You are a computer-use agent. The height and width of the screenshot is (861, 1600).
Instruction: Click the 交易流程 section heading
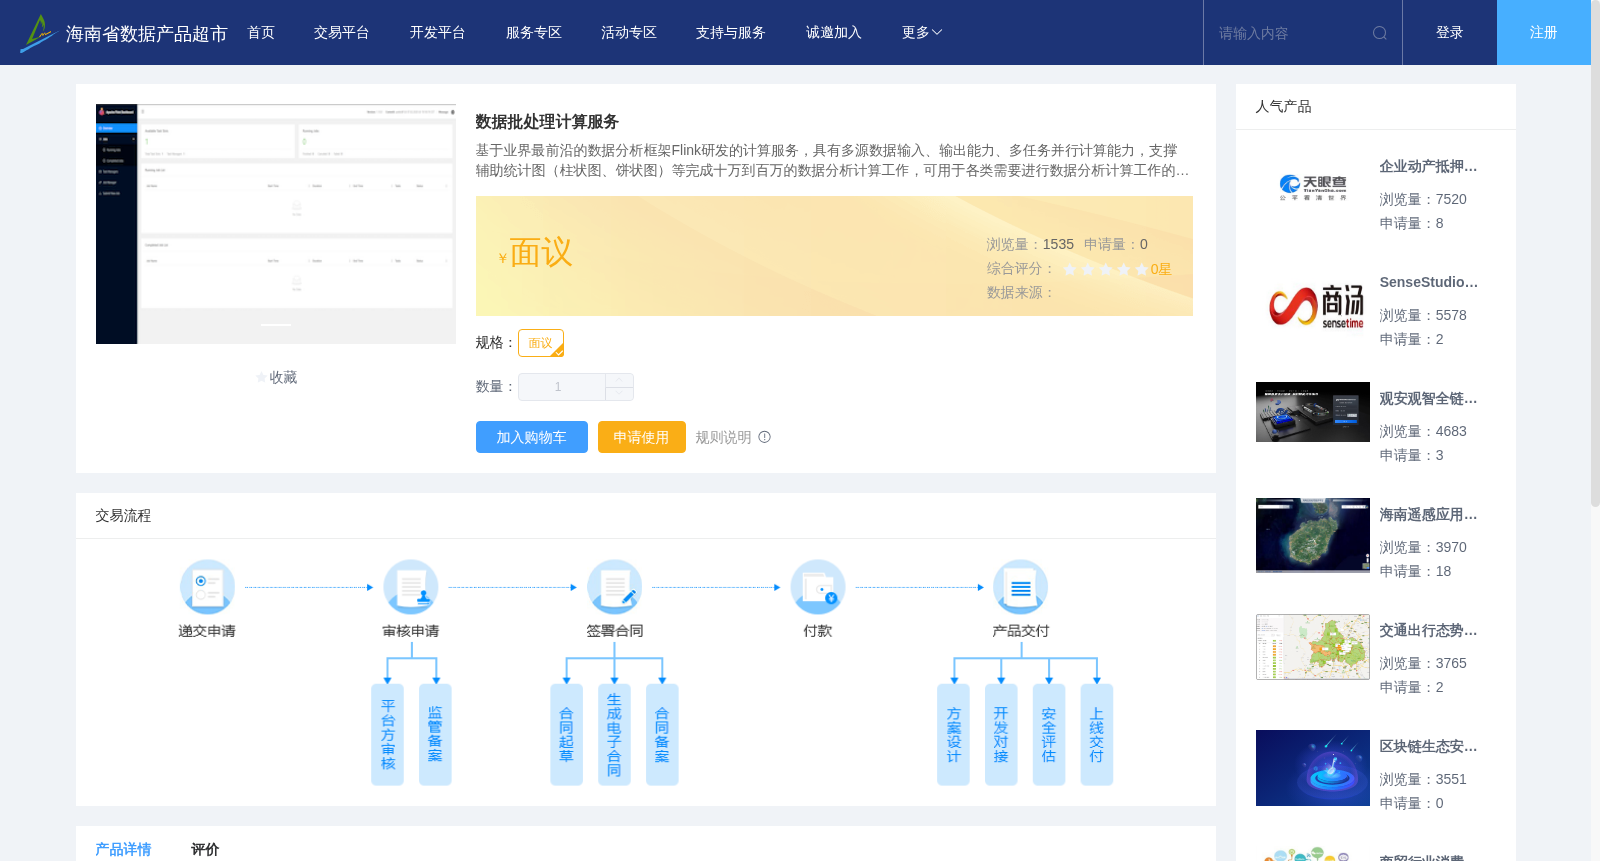[x=123, y=516]
